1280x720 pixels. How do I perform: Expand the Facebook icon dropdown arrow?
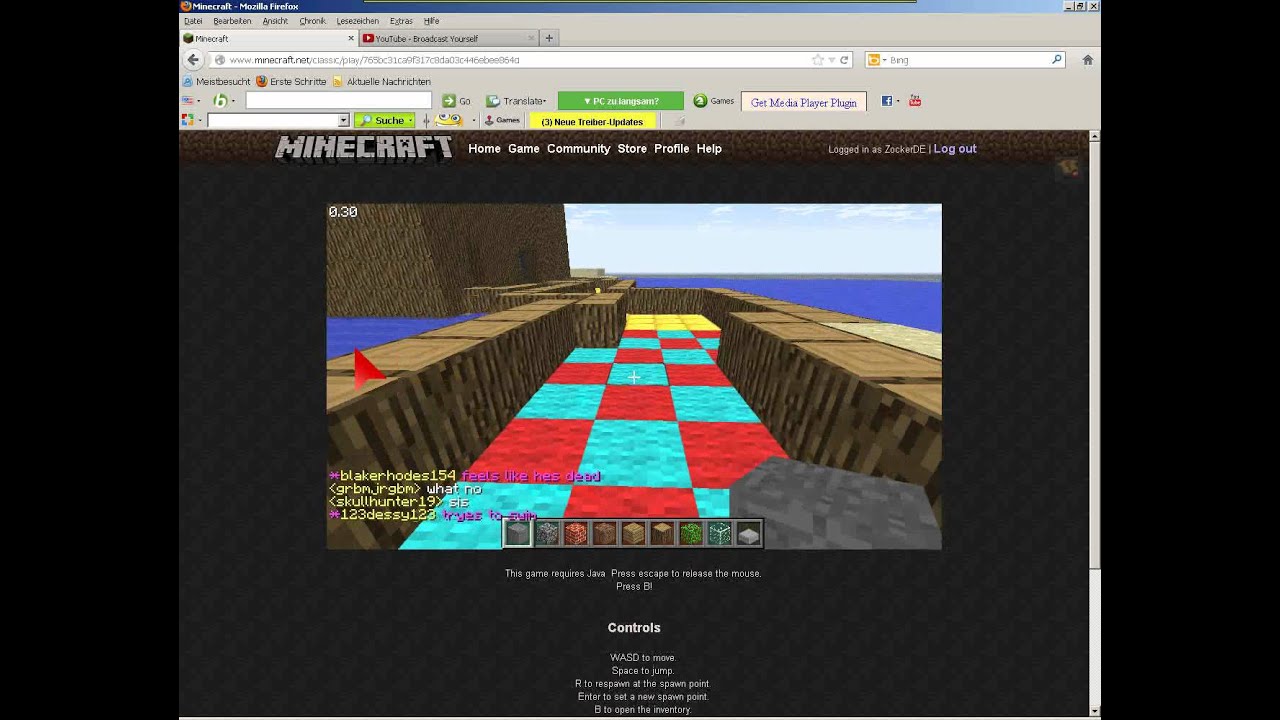[x=897, y=101]
